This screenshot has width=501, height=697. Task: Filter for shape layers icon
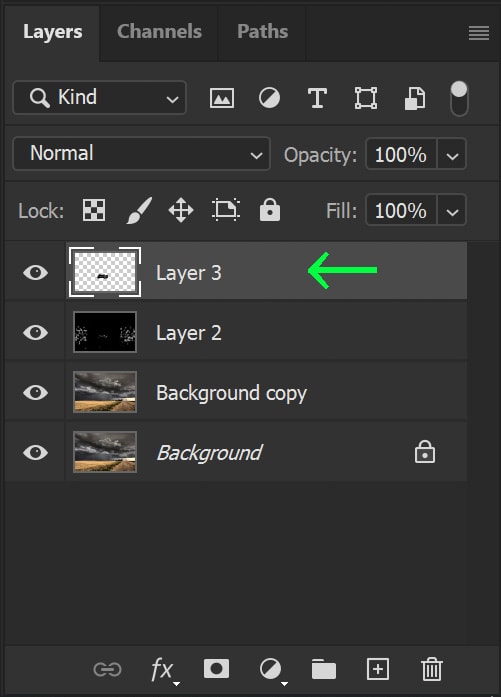366,98
